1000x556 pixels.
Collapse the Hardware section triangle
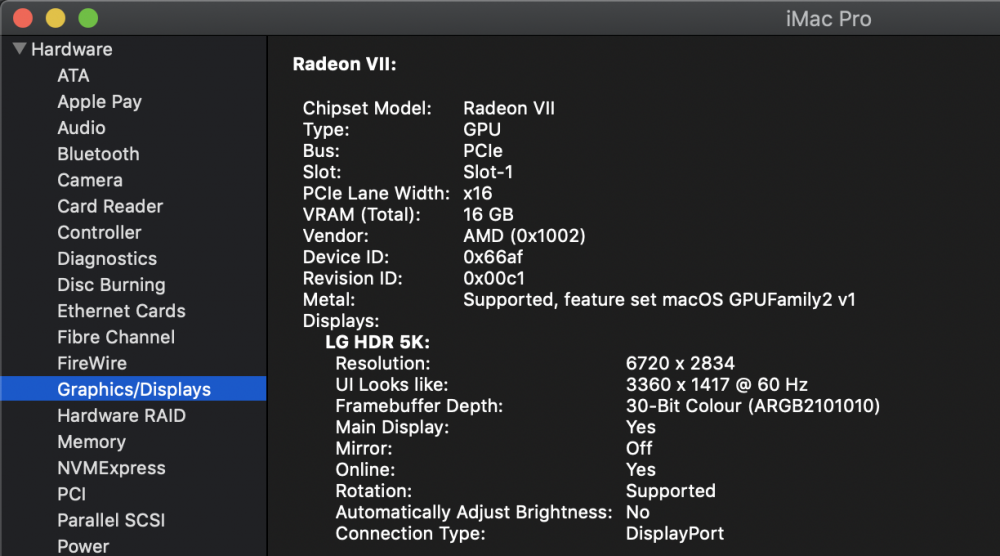pos(19,48)
